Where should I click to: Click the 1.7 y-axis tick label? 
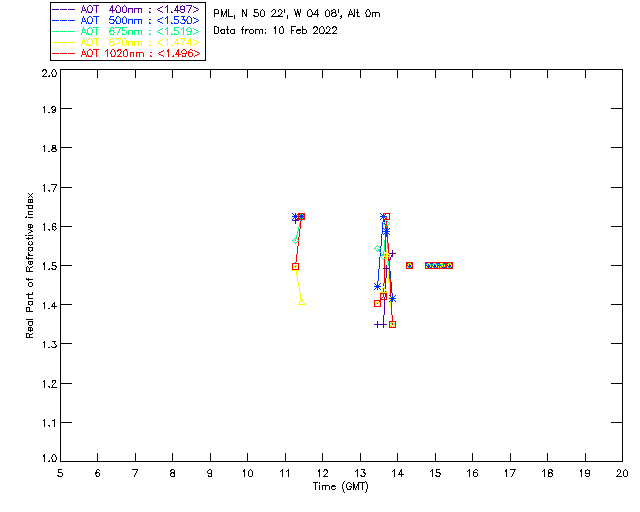[x=49, y=188]
